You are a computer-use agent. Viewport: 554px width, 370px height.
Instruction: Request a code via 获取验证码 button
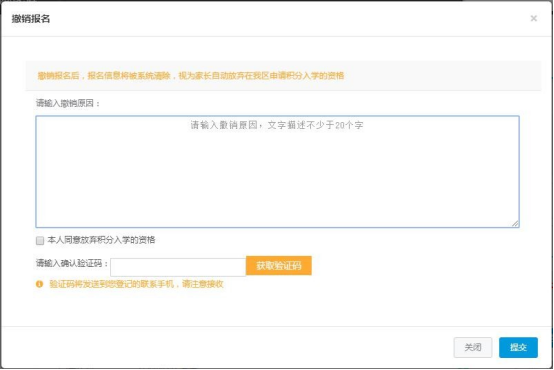[279, 265]
